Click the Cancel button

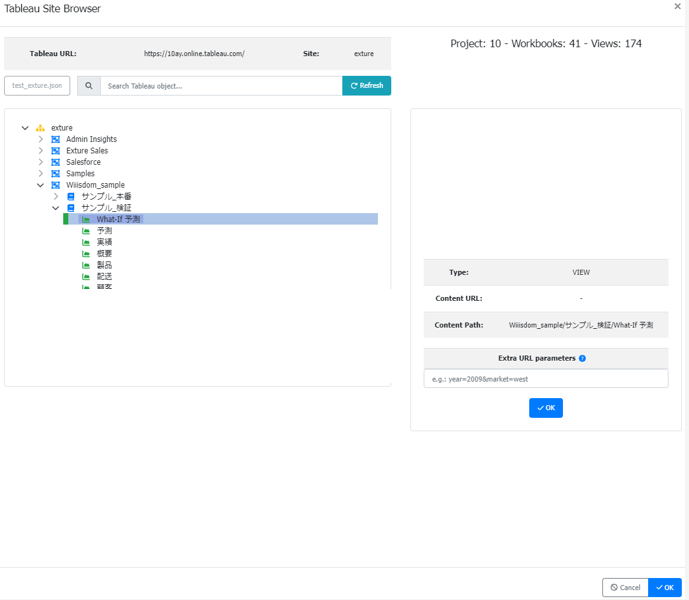click(x=625, y=587)
